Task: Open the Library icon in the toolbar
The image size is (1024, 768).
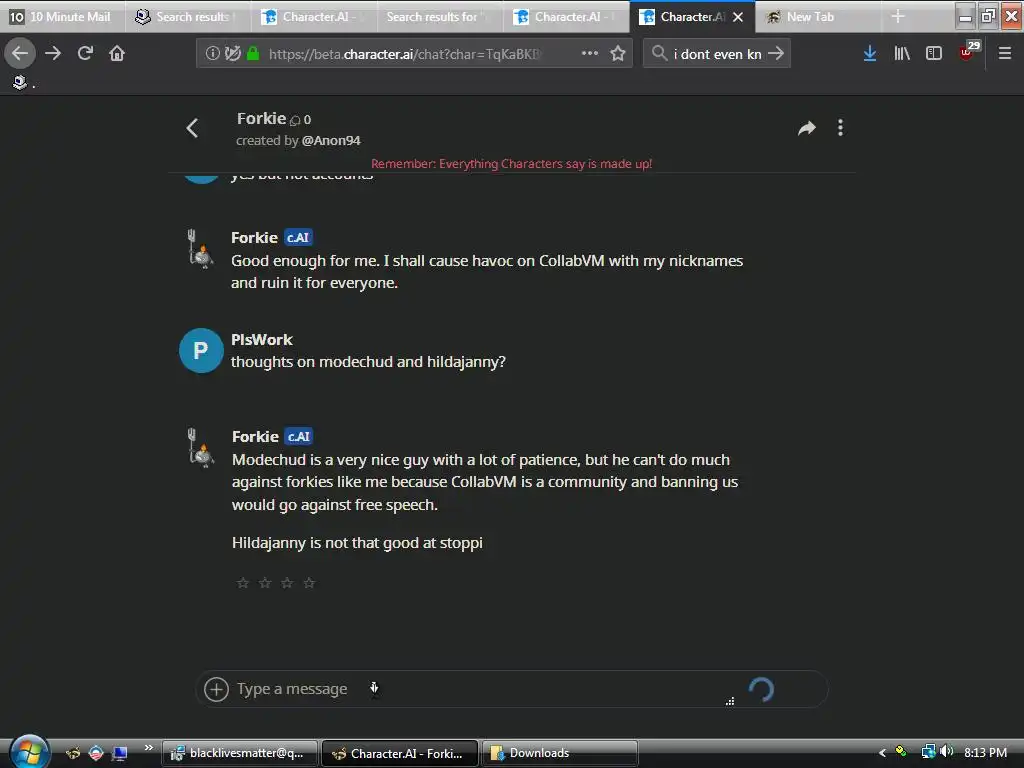Action: (x=902, y=54)
